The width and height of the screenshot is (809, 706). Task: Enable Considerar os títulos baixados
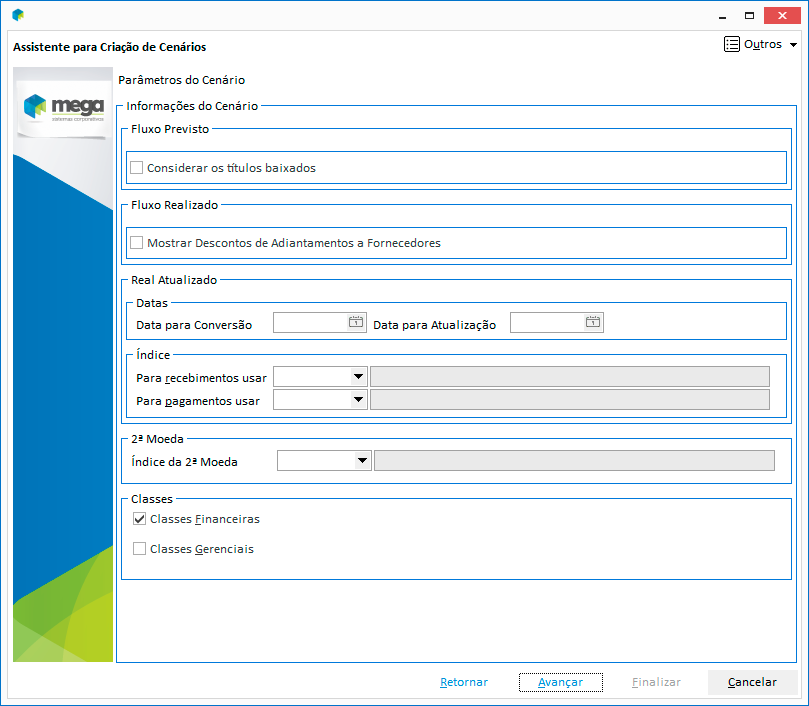point(137,168)
